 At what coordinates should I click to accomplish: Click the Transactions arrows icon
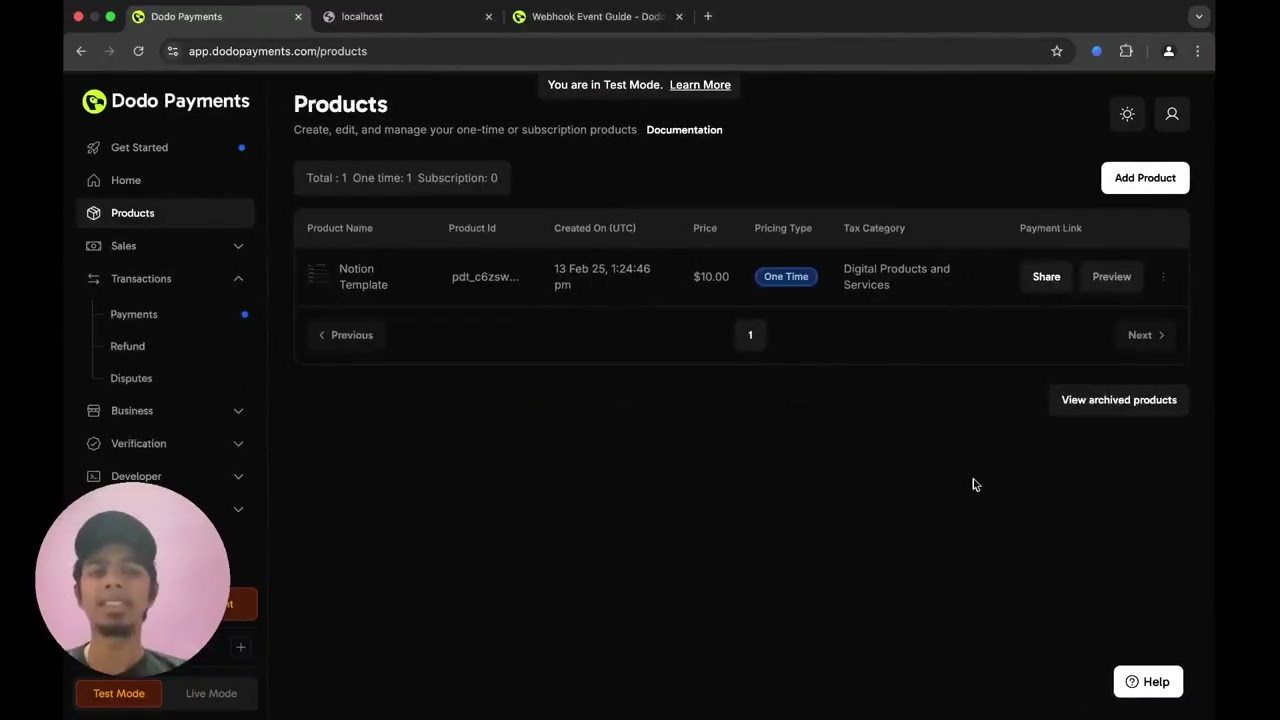(93, 279)
